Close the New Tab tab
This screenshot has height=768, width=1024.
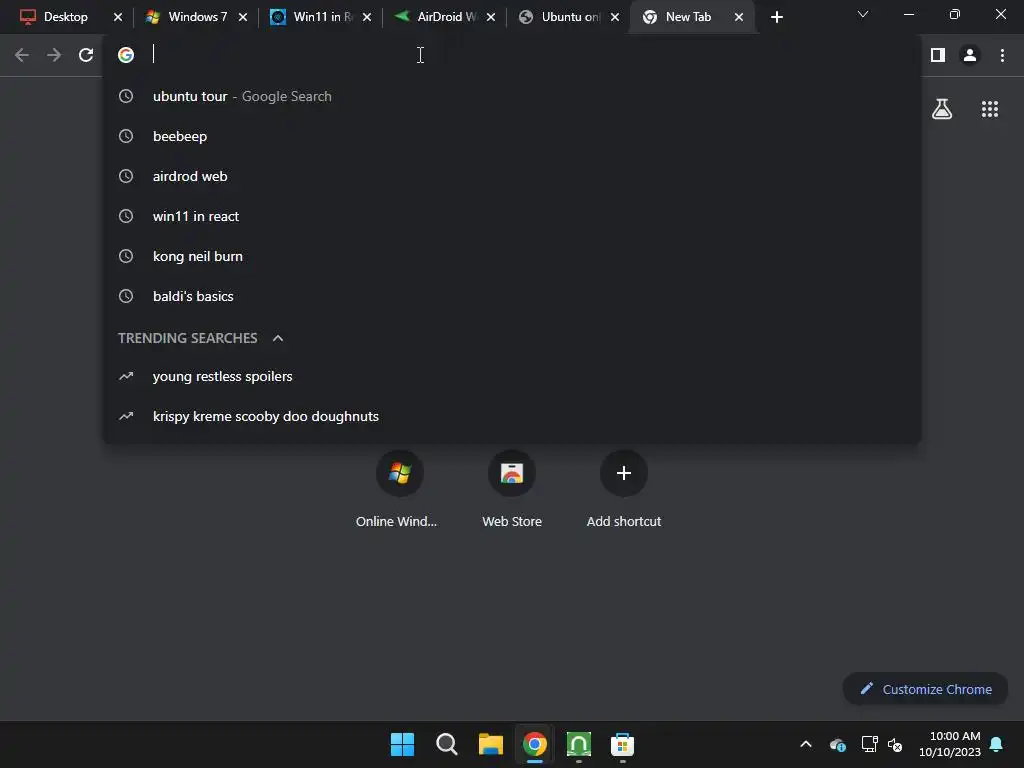739,17
